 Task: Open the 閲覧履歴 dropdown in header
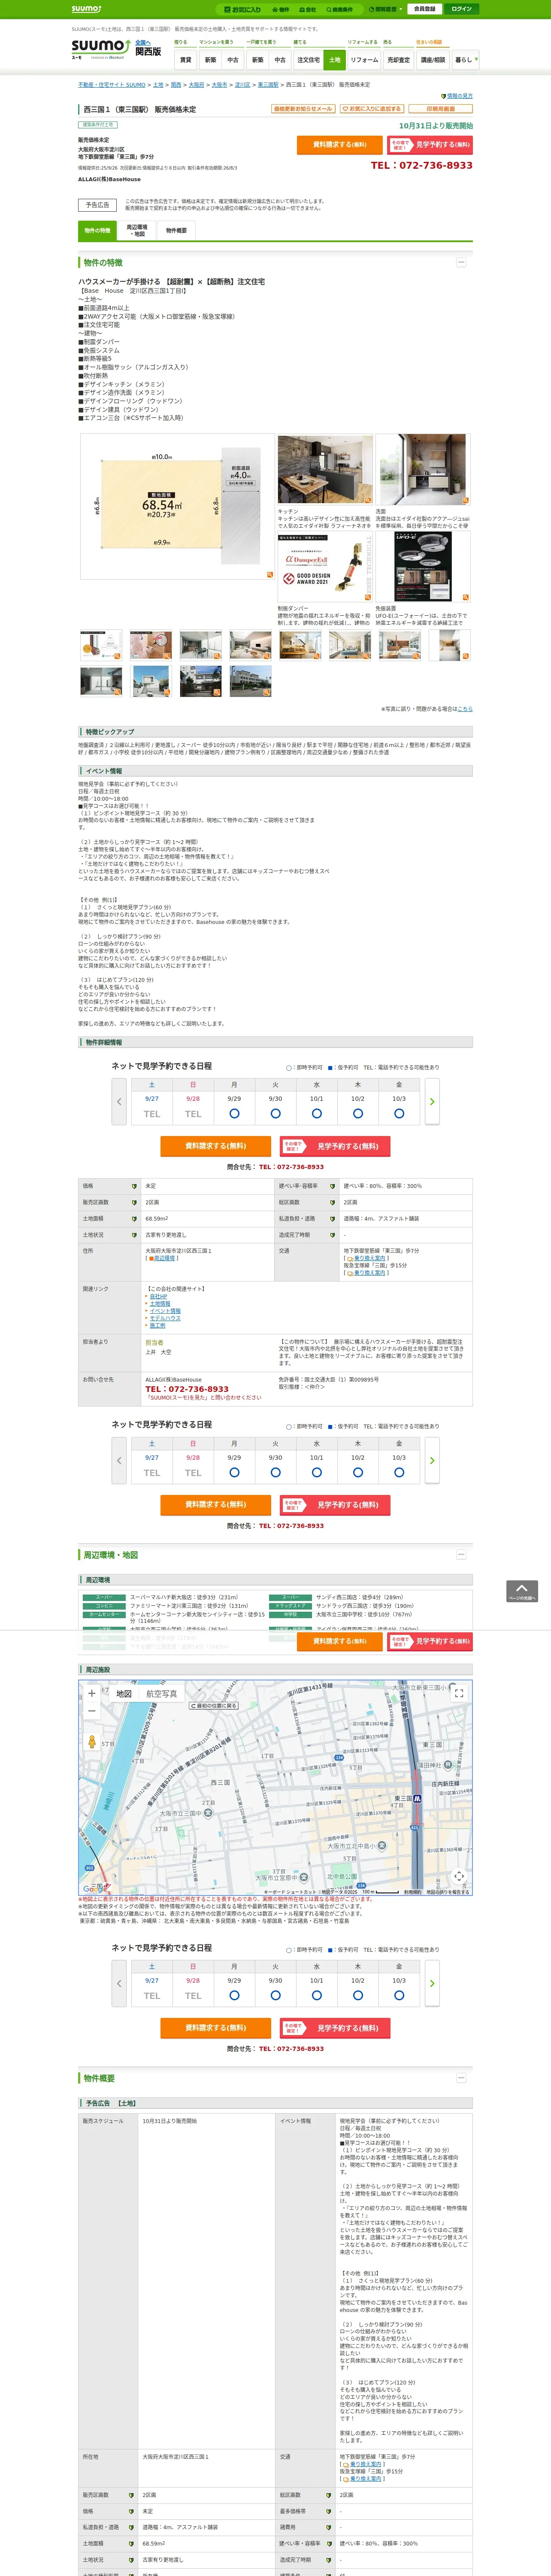(386, 9)
